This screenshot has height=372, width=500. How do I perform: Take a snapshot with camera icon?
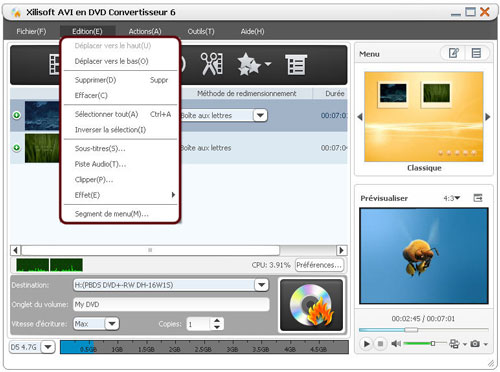[x=475, y=344]
